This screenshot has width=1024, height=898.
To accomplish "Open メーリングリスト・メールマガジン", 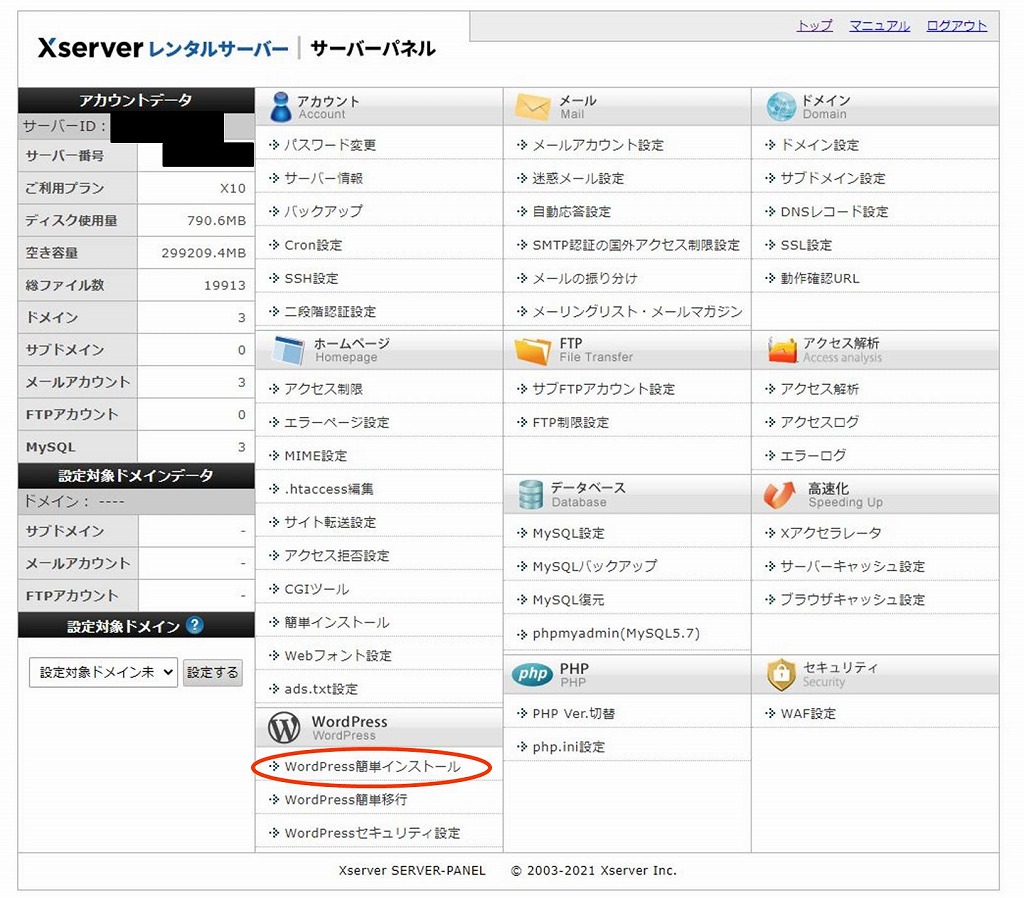I will 637,312.
